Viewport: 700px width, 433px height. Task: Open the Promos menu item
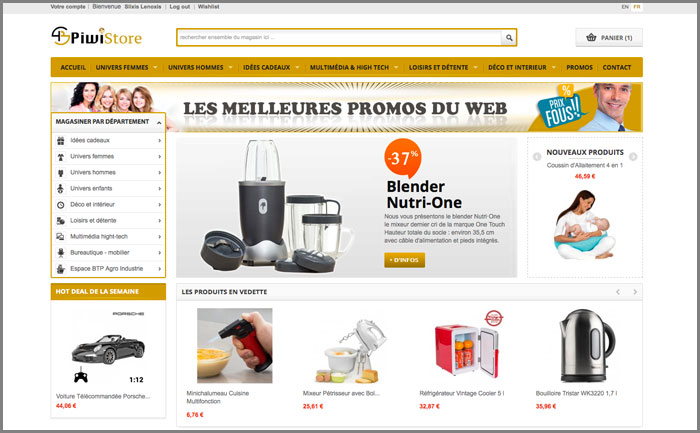[x=579, y=67]
